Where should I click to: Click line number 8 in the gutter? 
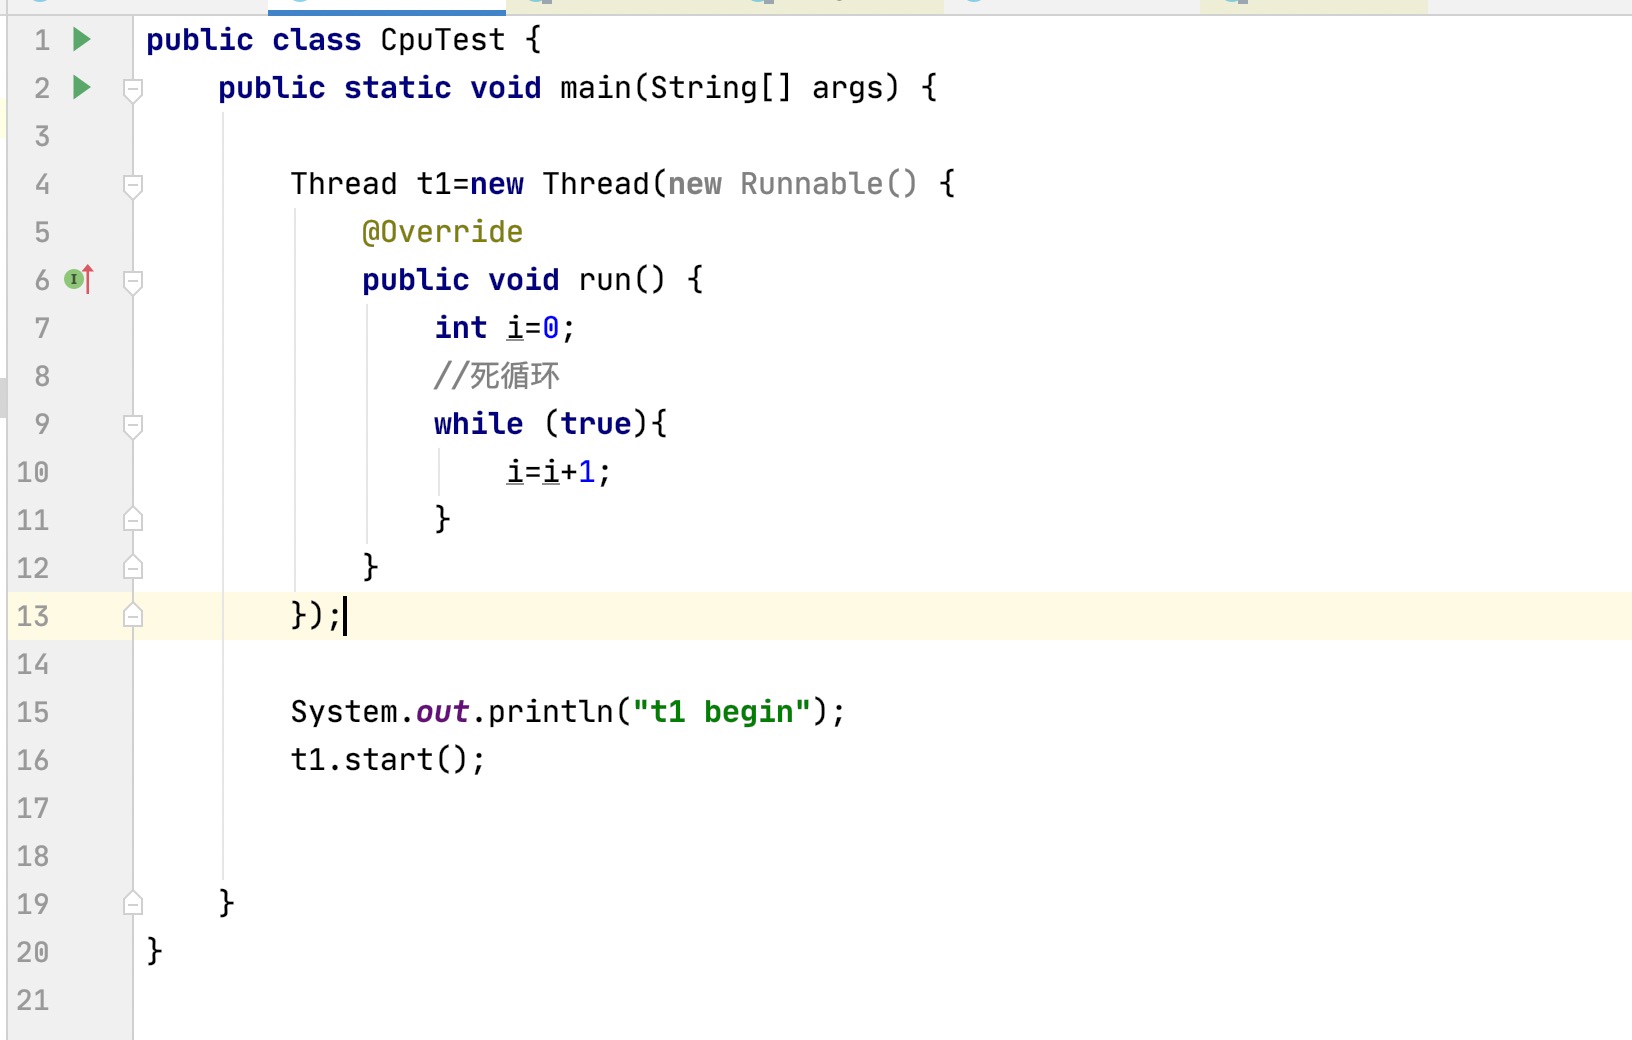42,376
